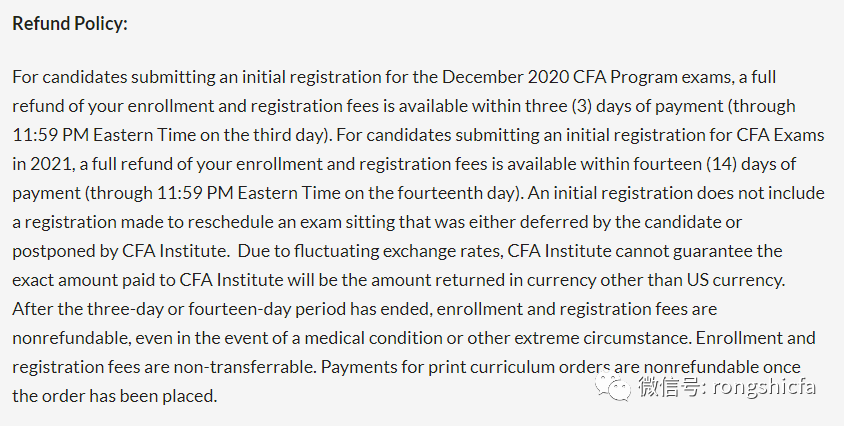Click the 'Refund Policy:' heading
The height and width of the screenshot is (426, 844).
pos(70,24)
